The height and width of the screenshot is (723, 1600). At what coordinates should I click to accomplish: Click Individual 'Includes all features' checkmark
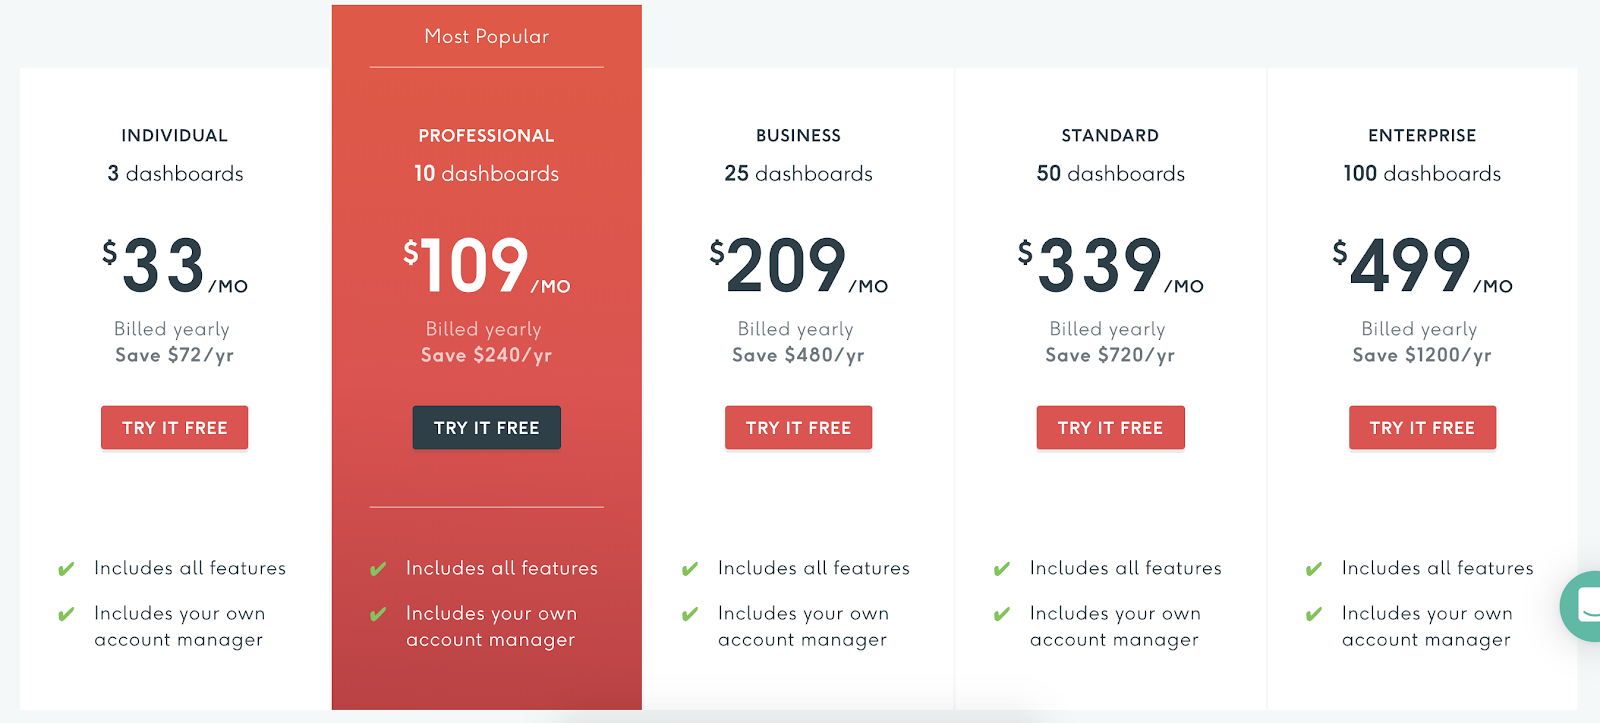point(66,569)
